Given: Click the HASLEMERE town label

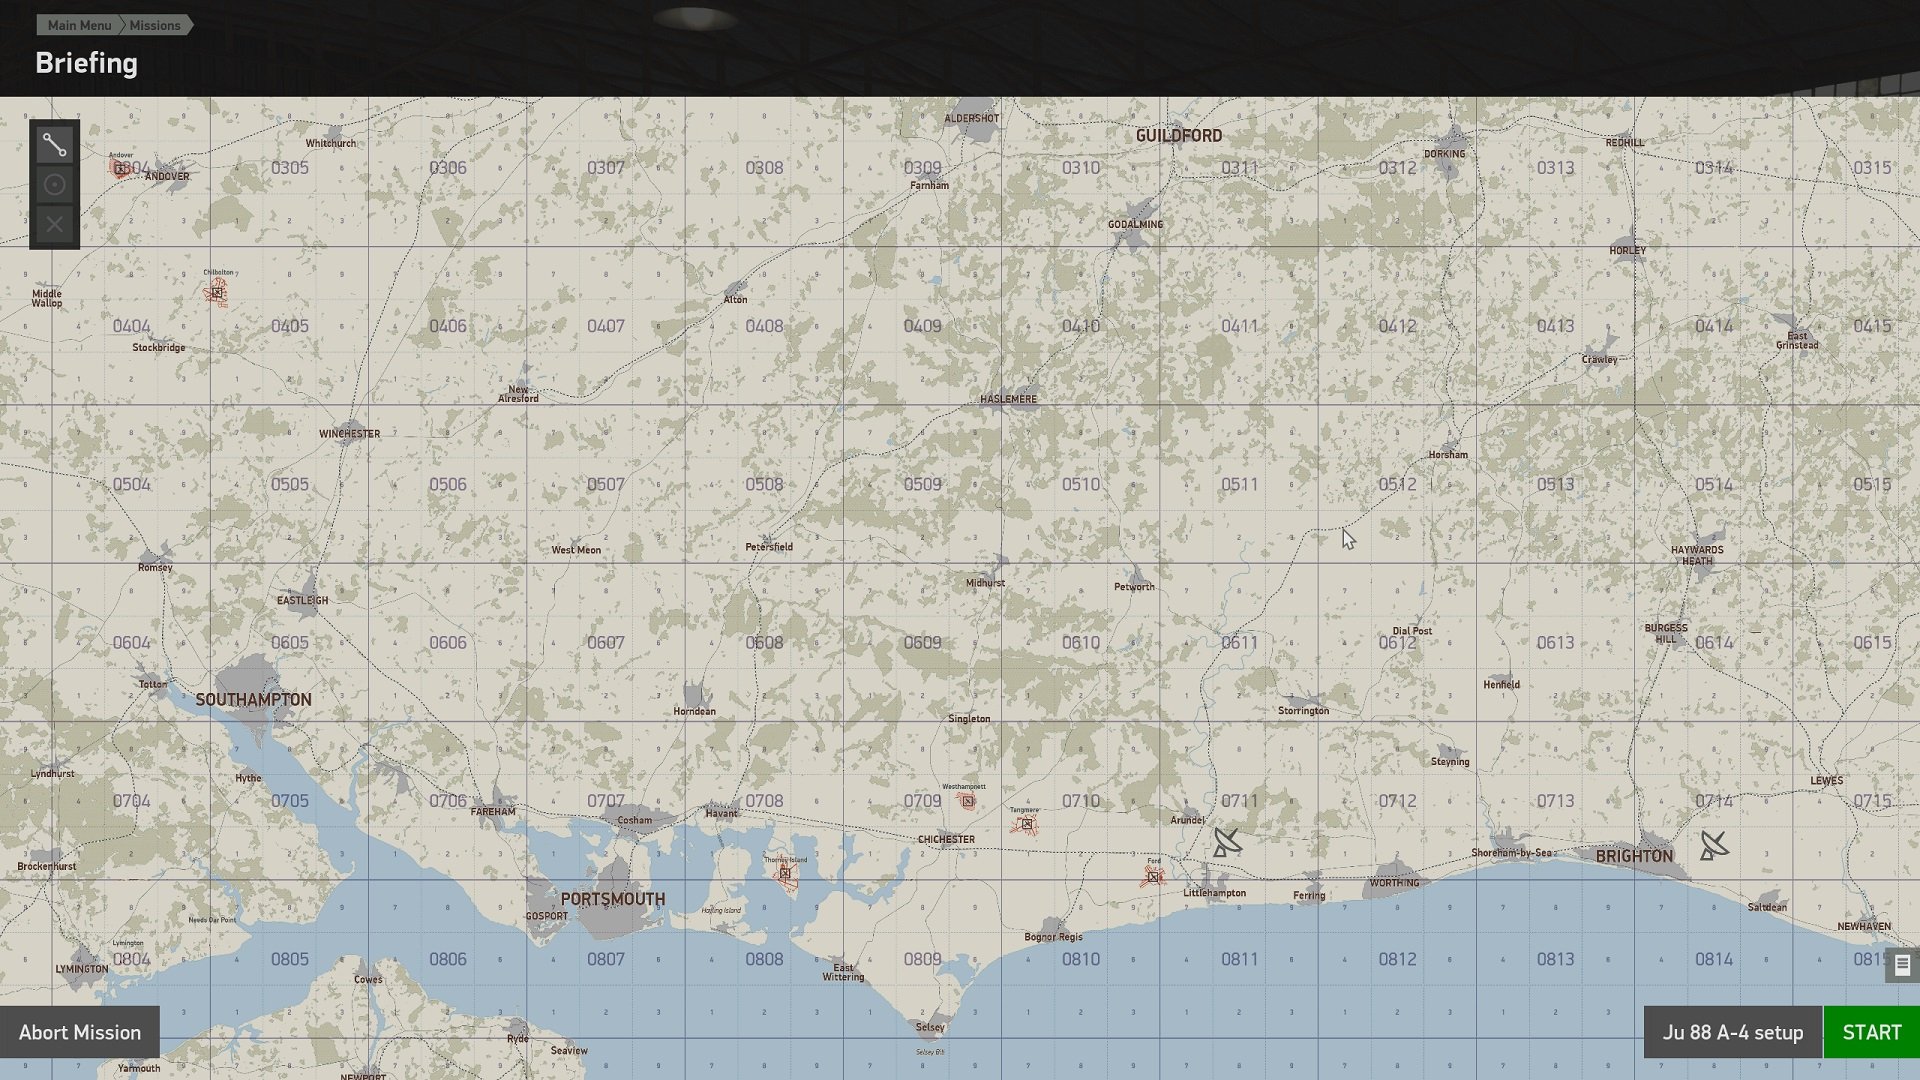Looking at the screenshot, I should pyautogui.click(x=1008, y=399).
